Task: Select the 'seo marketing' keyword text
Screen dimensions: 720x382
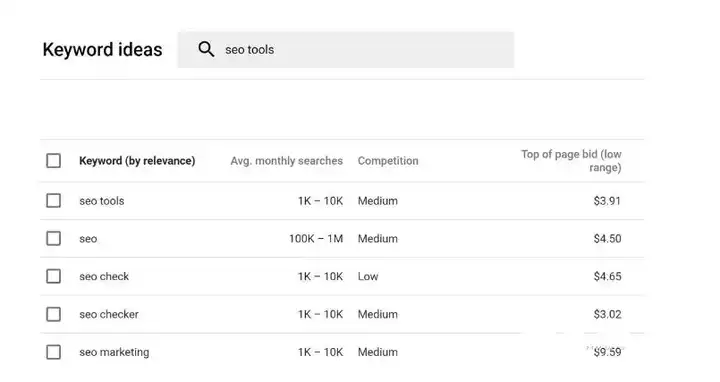Action: pos(114,352)
